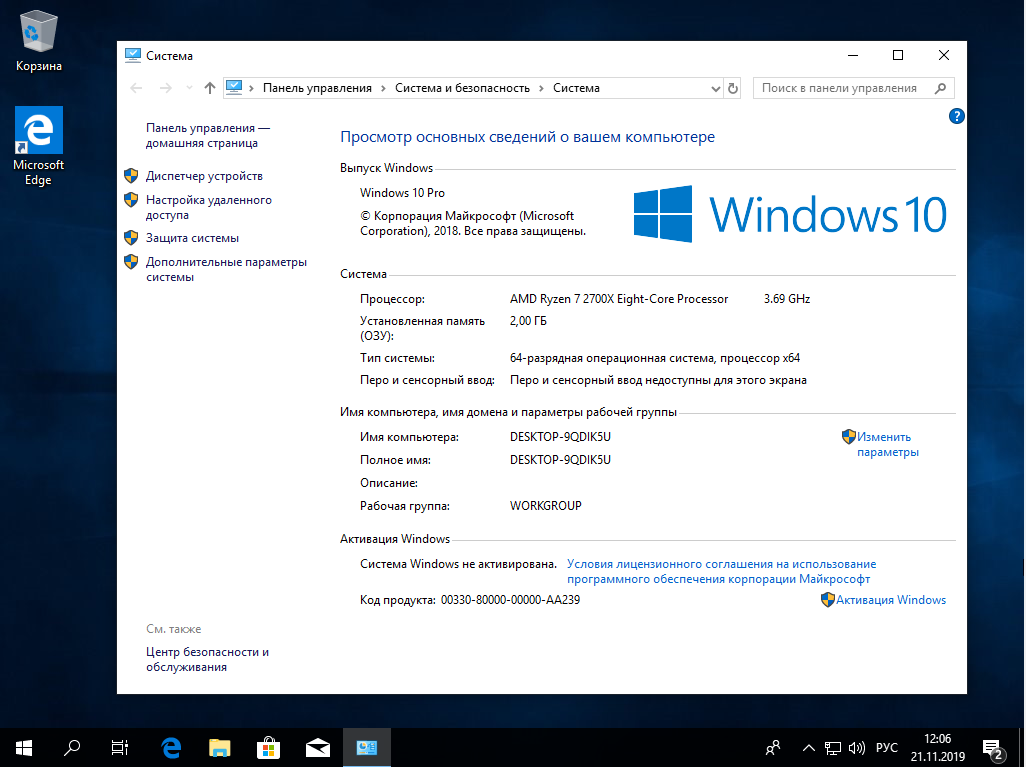Viewport: 1026px width, 767px height.
Task: Click the Система breadcrumb in address bar
Action: pyautogui.click(x=576, y=88)
